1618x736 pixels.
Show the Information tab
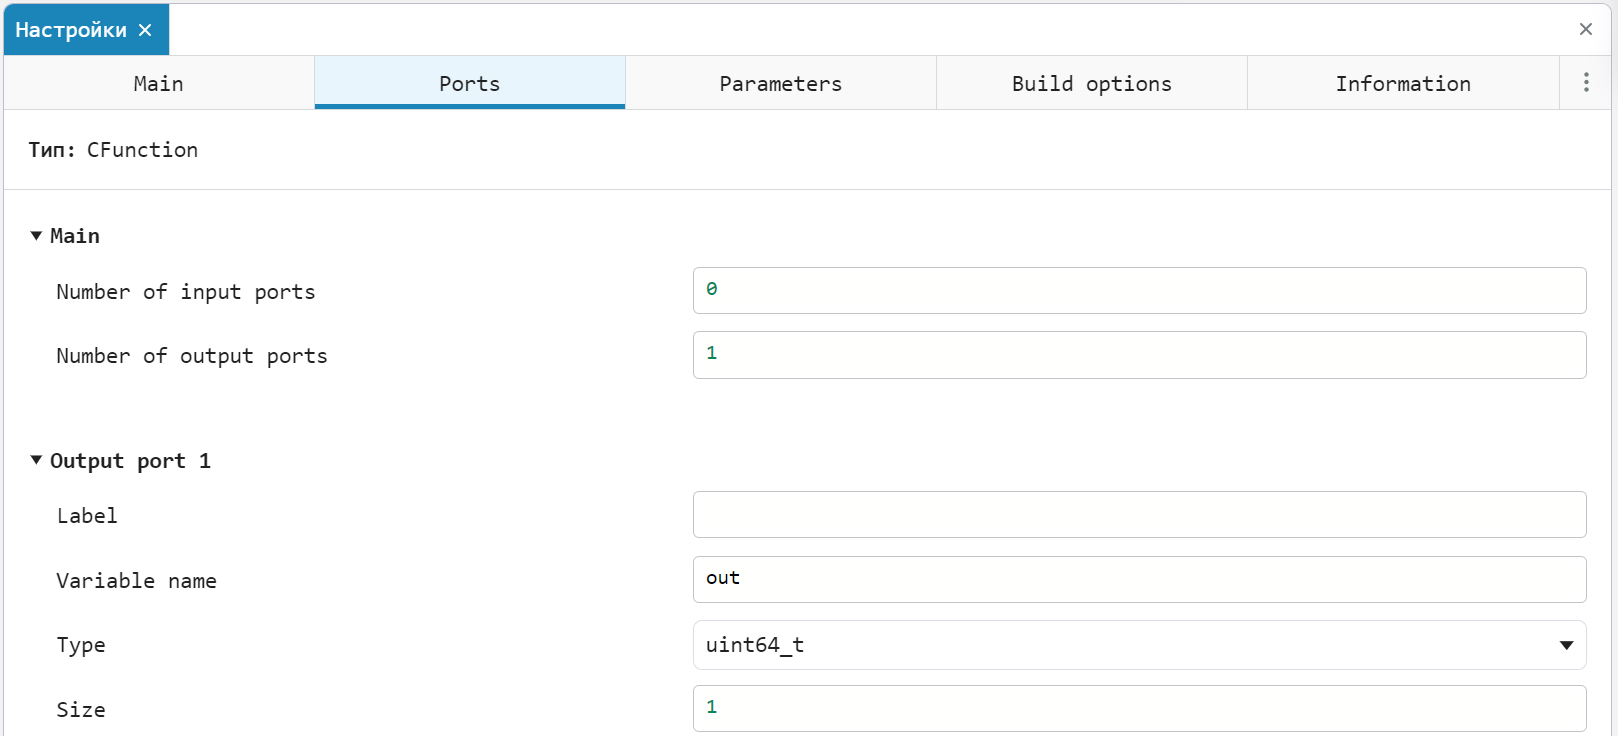[1402, 83]
